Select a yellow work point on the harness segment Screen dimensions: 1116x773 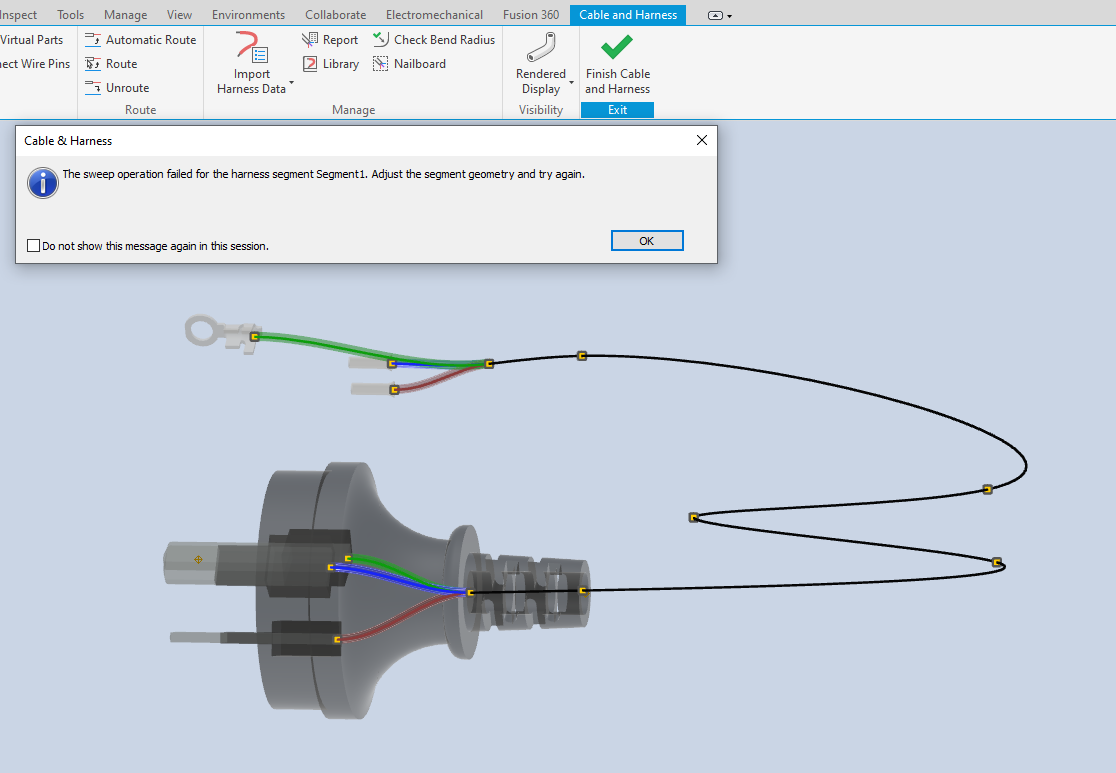(x=581, y=354)
